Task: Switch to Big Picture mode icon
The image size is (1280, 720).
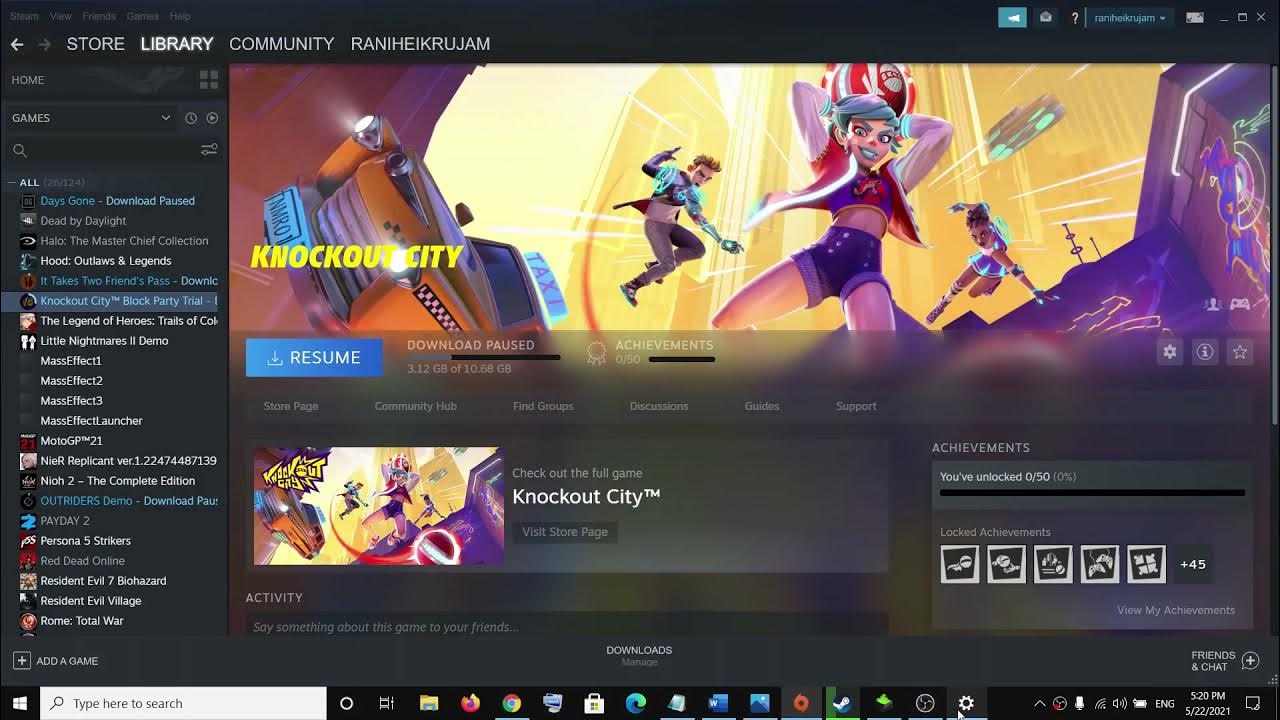Action: tap(1195, 18)
